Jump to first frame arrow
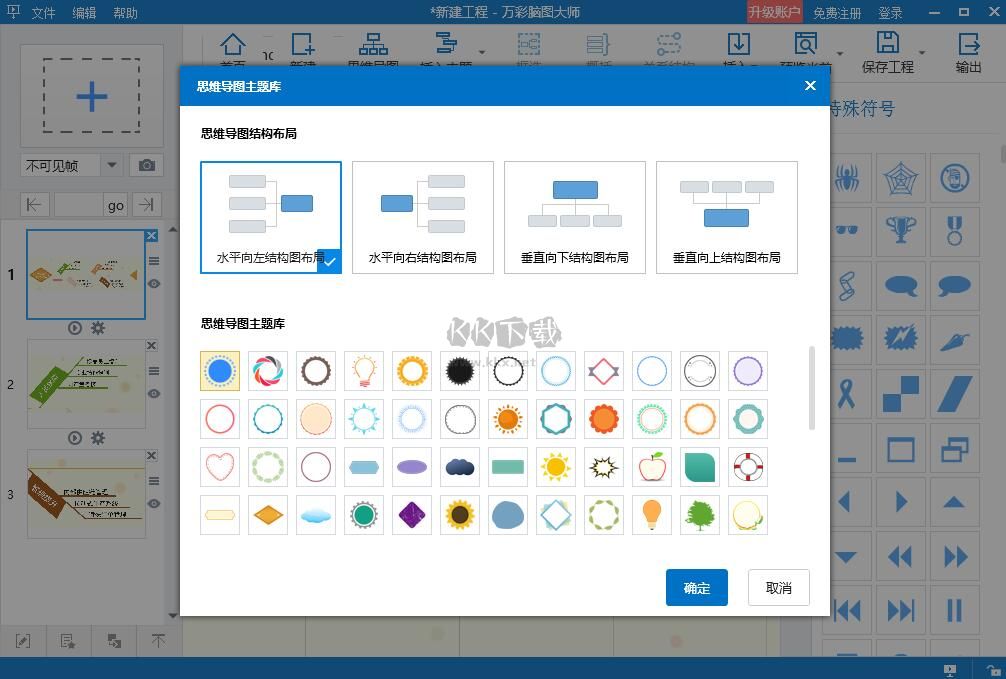 (33, 205)
